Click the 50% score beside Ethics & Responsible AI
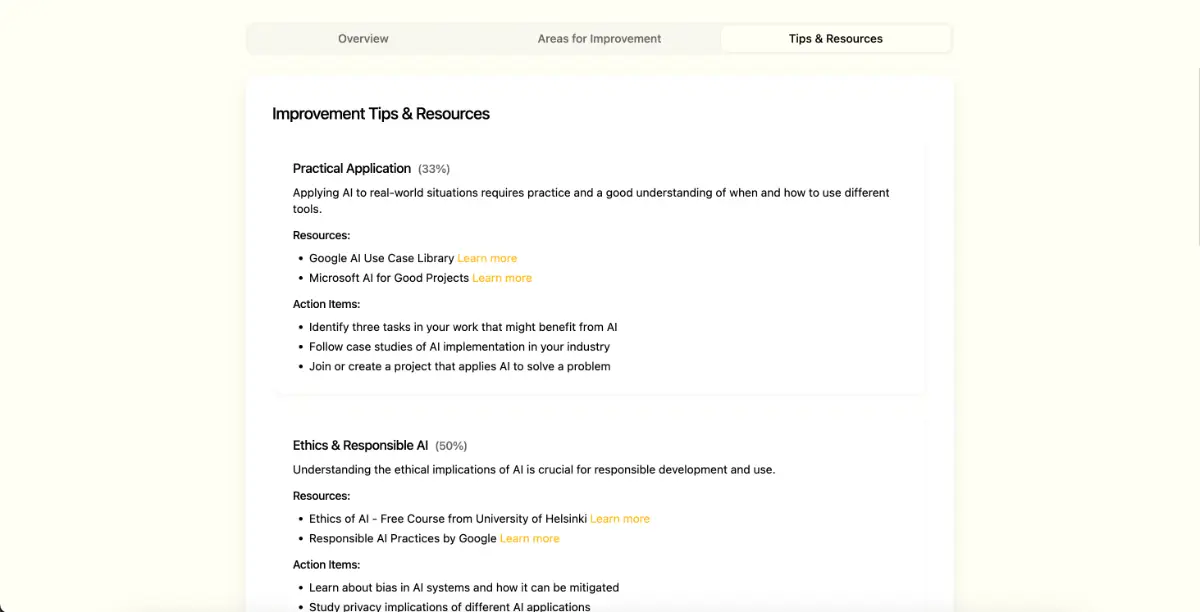Screen dimensions: 1200x612 coord(451,446)
